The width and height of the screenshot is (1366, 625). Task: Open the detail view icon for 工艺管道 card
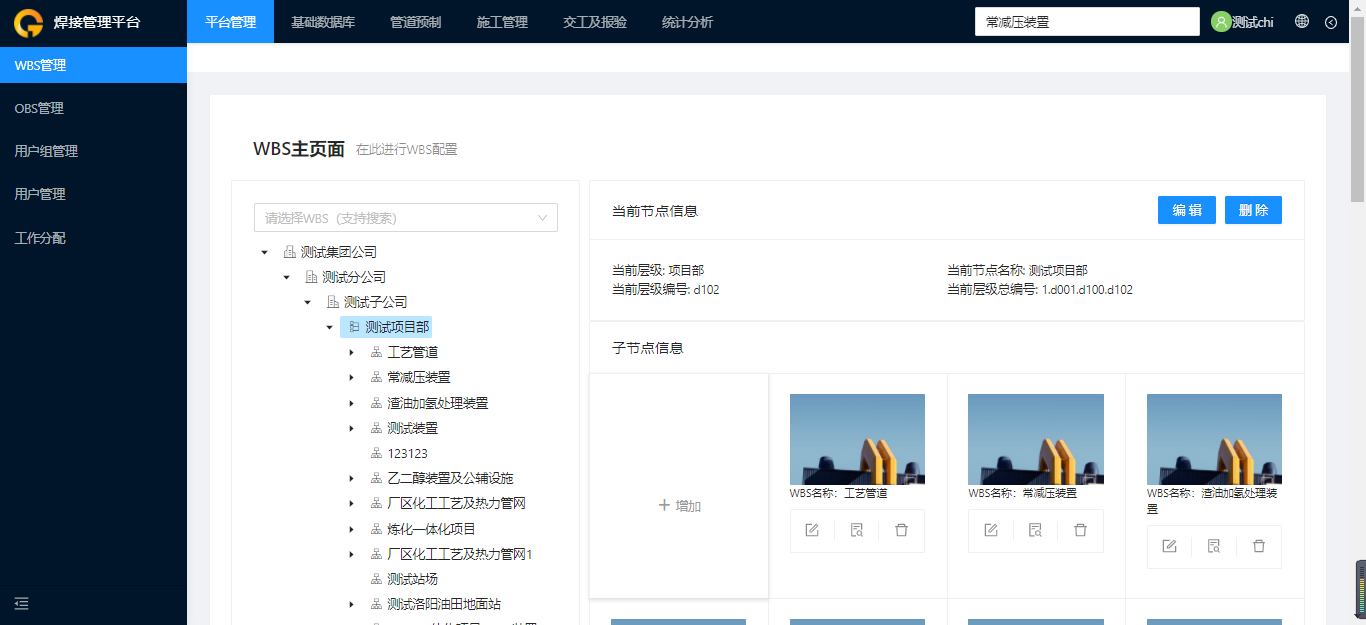click(x=857, y=530)
